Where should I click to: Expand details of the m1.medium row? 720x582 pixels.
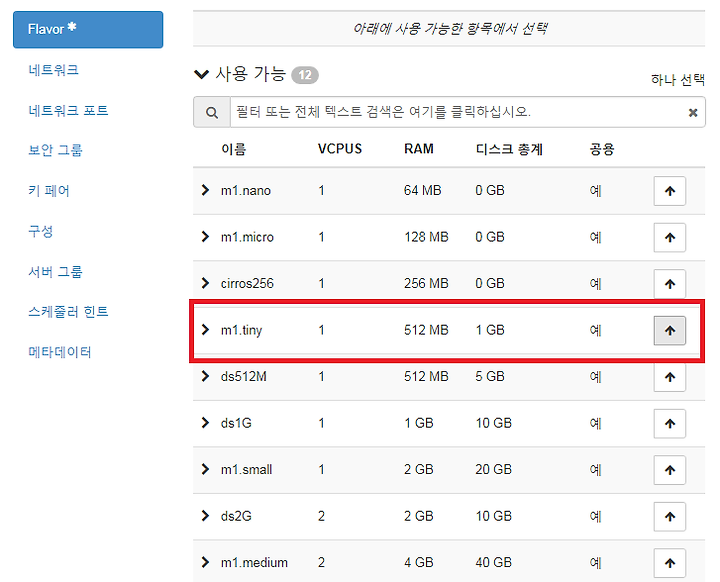coord(205,562)
